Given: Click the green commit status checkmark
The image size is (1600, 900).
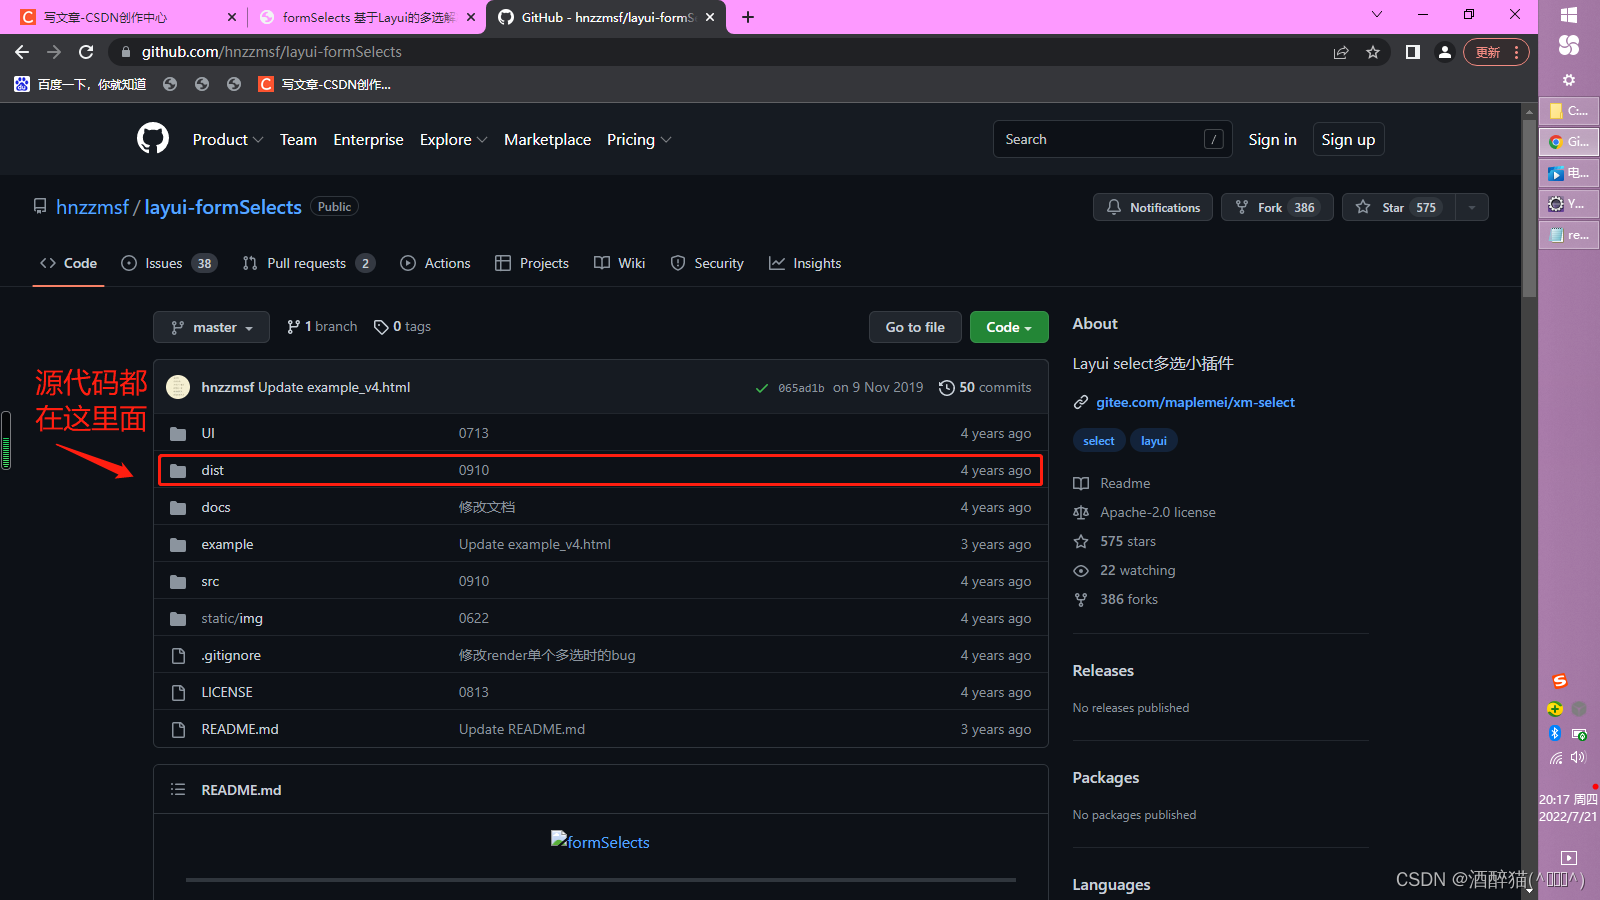Looking at the screenshot, I should [x=762, y=388].
